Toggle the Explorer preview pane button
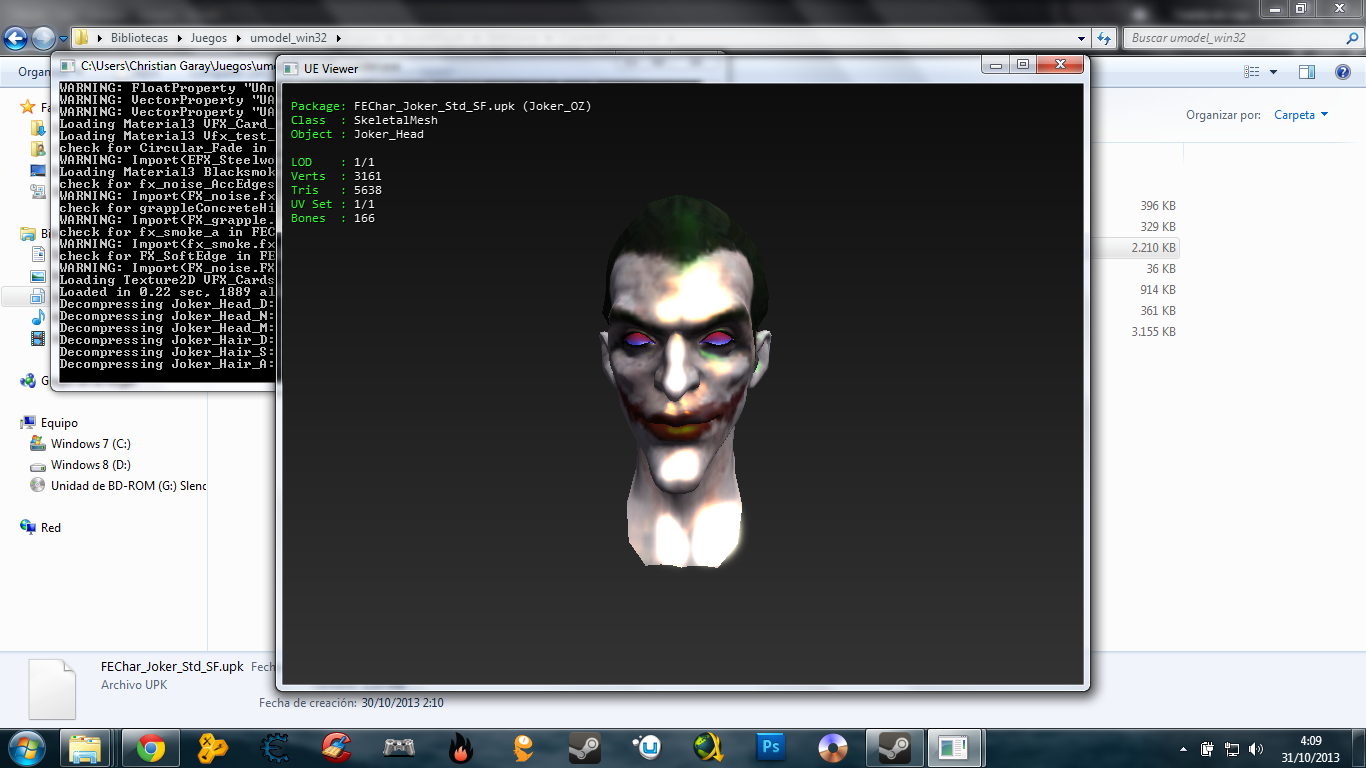 point(1307,72)
